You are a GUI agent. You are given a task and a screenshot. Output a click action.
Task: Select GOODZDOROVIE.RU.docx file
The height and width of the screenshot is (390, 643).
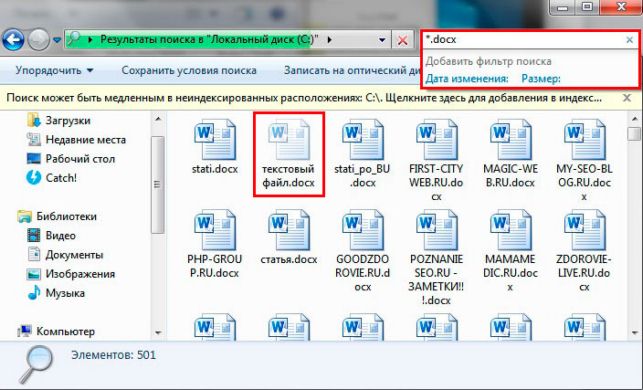[x=363, y=250]
